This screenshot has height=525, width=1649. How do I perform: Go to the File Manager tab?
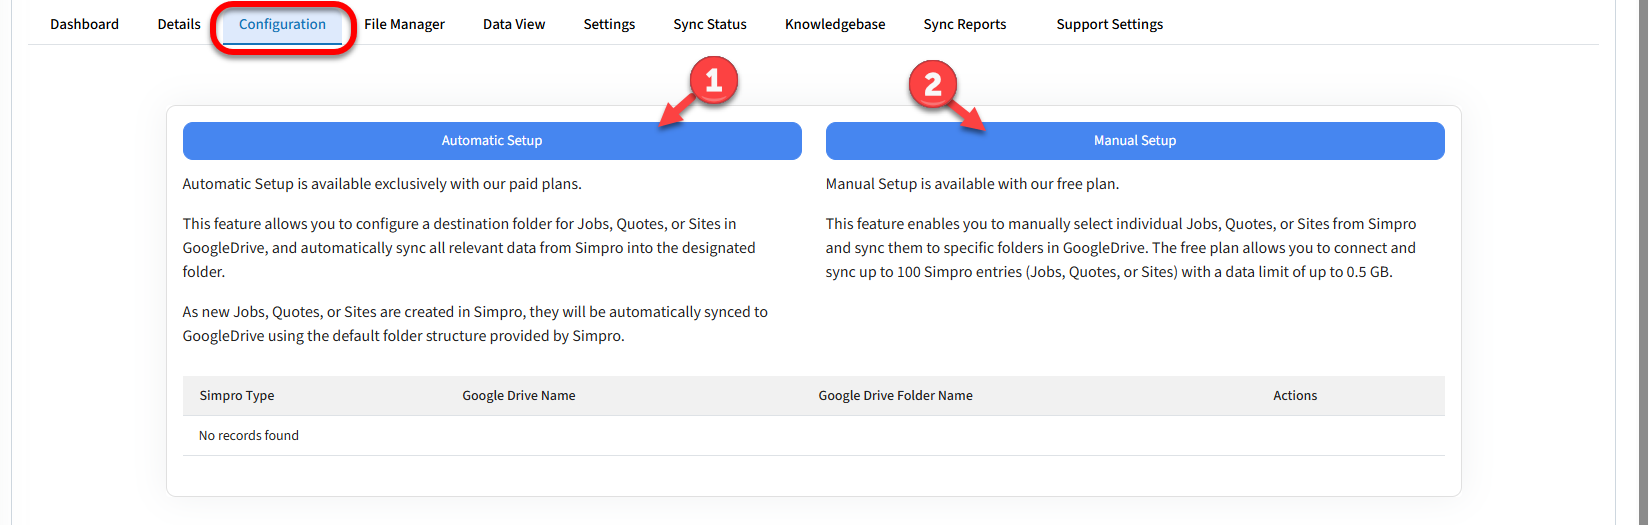(404, 24)
